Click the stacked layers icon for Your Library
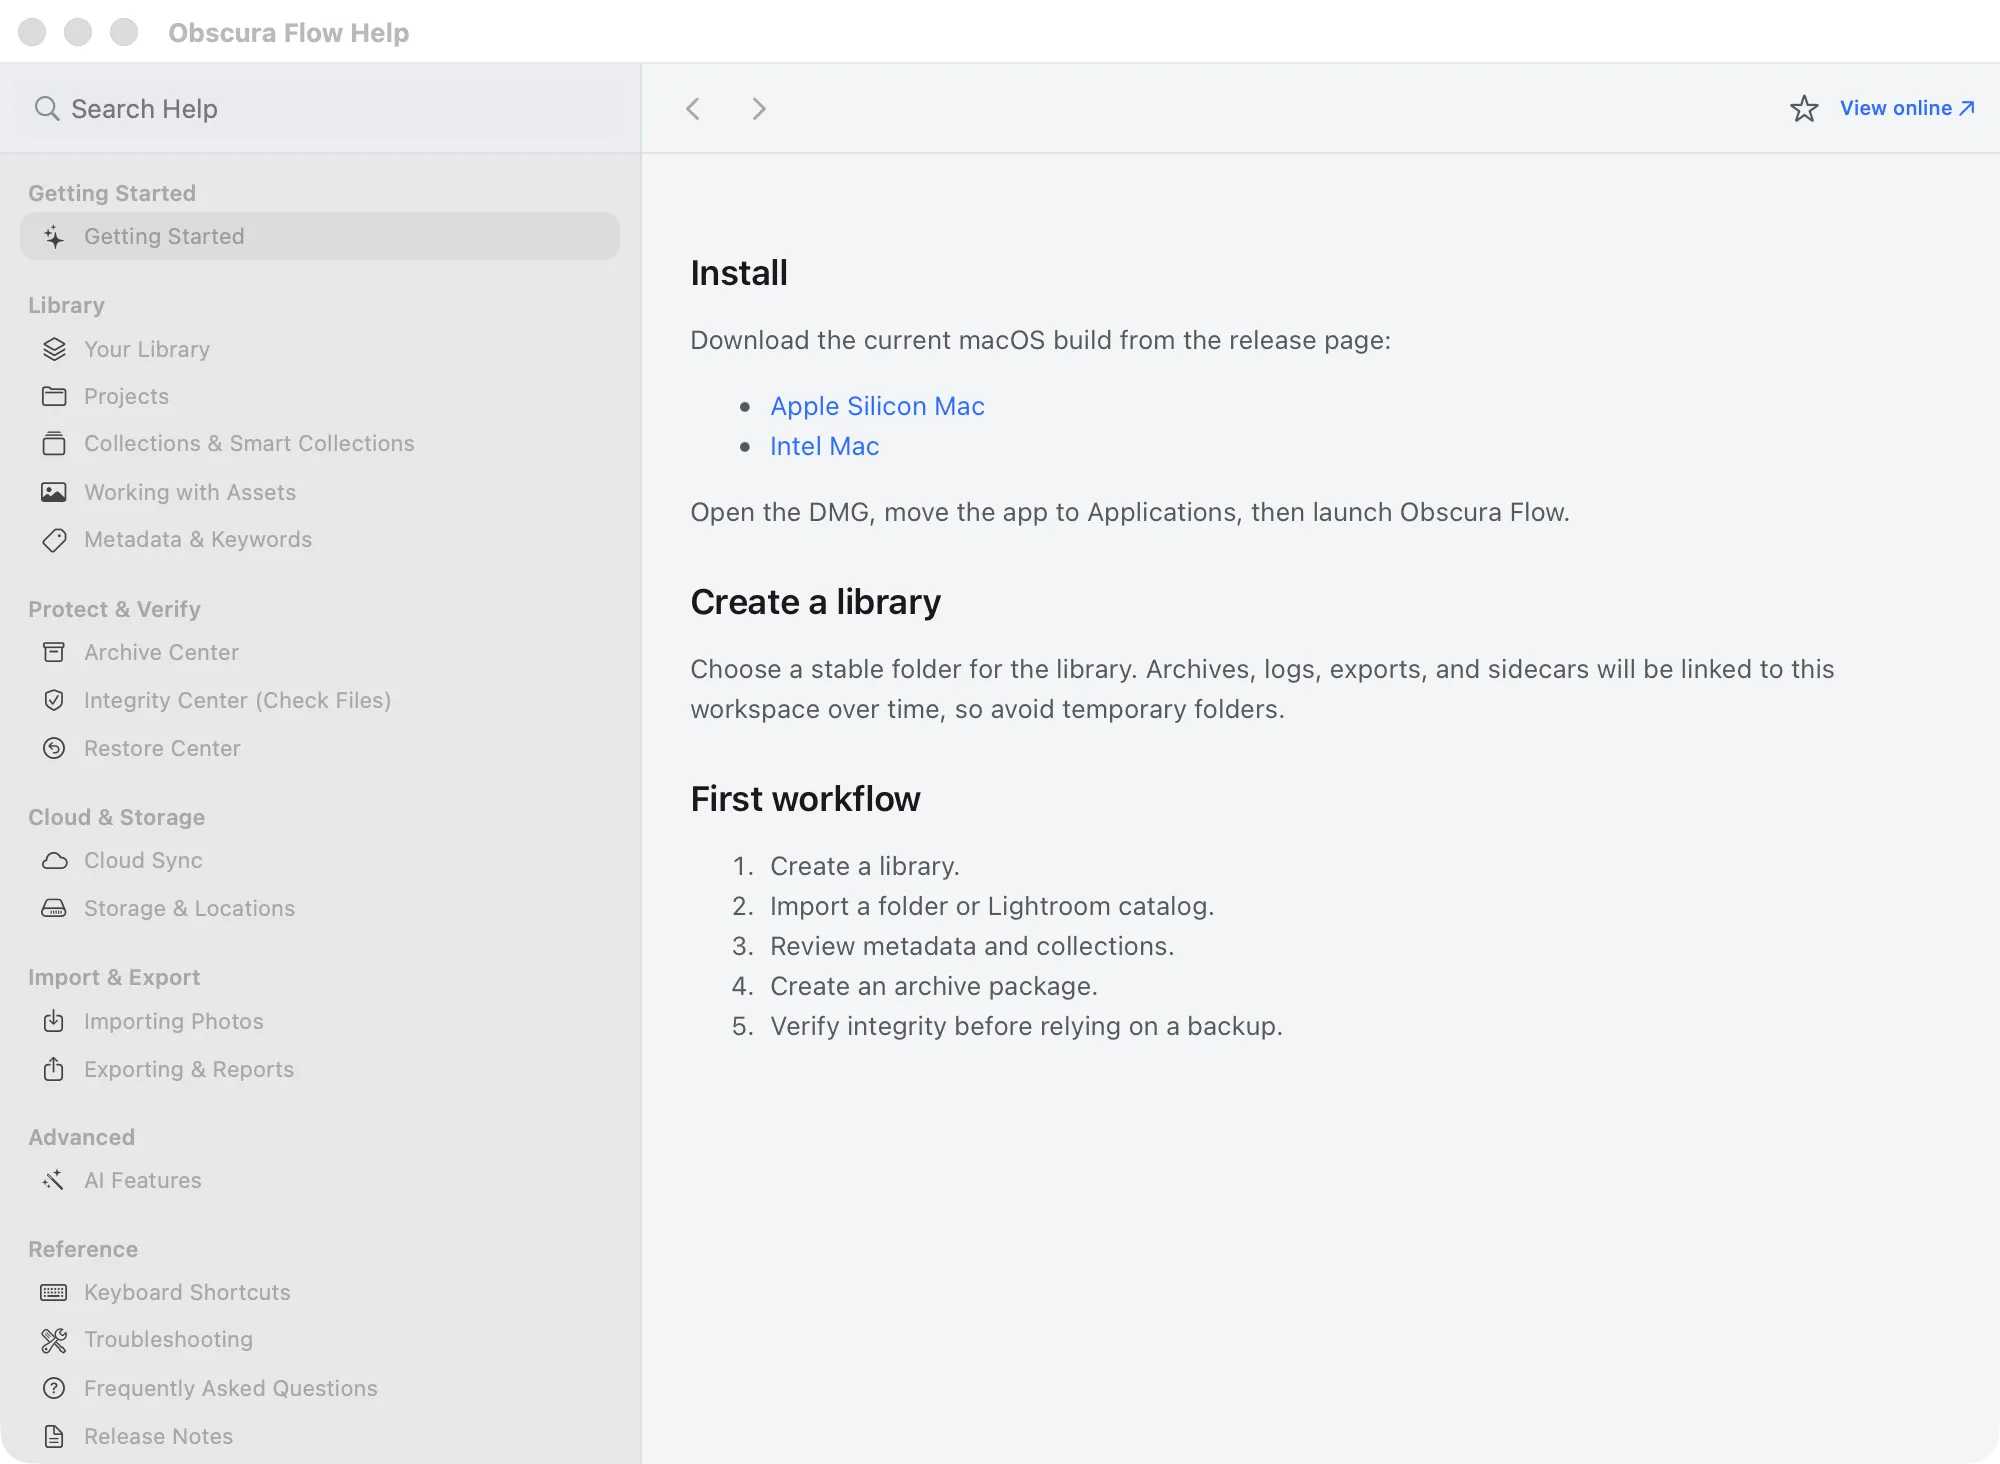2000x1464 pixels. tap(54, 349)
